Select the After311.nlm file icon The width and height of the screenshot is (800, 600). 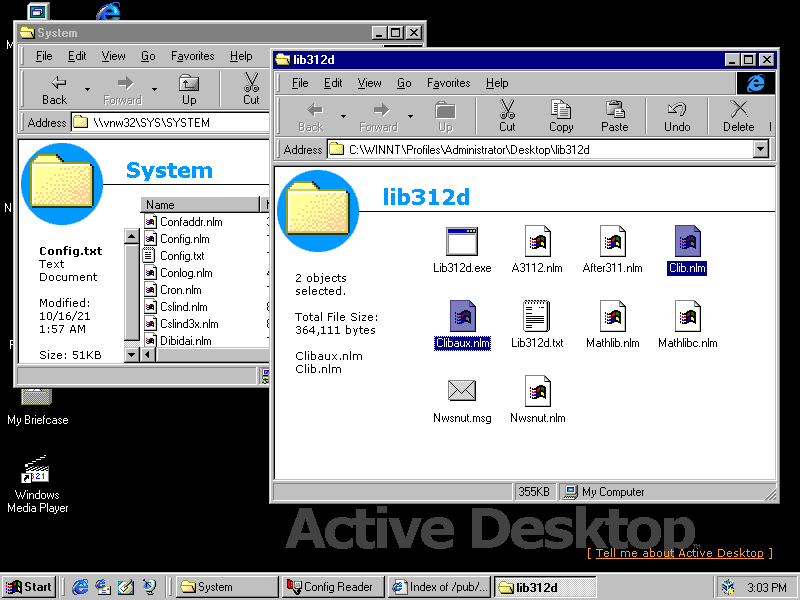612,241
